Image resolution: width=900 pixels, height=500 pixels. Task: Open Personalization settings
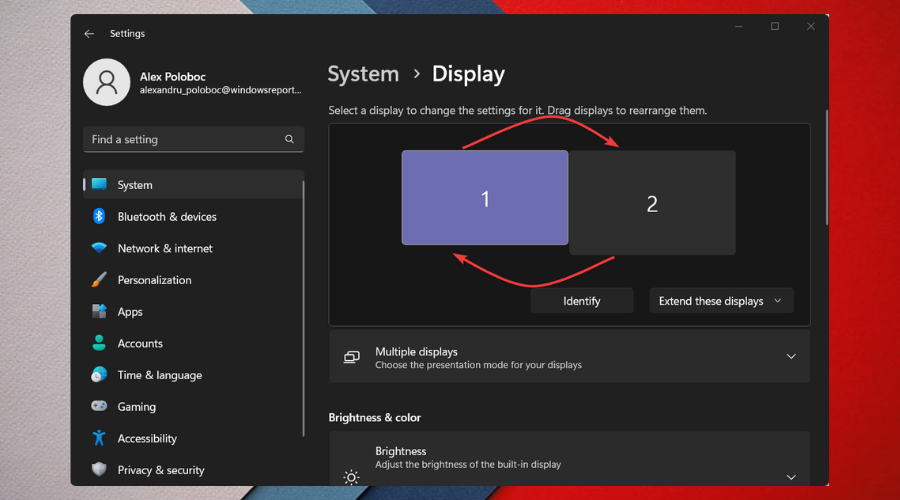pos(193,280)
